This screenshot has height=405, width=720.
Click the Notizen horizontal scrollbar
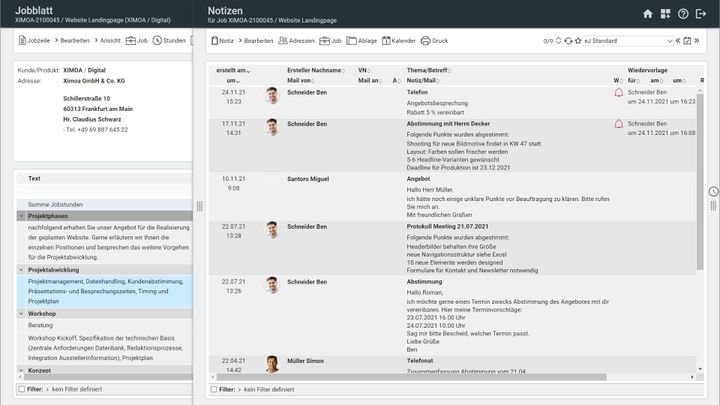(x=411, y=377)
